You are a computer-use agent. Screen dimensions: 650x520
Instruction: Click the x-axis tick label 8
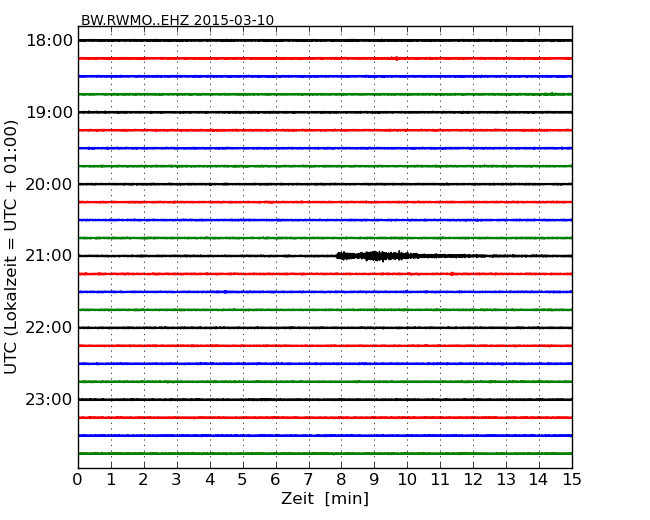coord(341,480)
